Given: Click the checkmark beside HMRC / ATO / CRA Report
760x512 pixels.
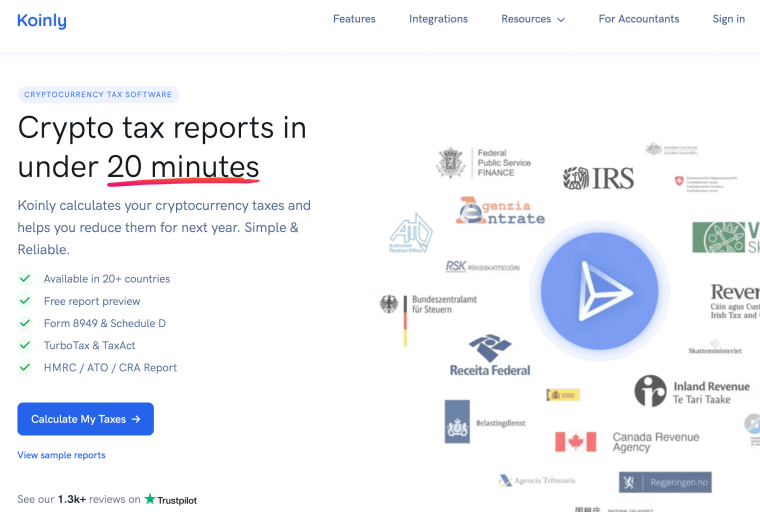Looking at the screenshot, I should 25,368.
